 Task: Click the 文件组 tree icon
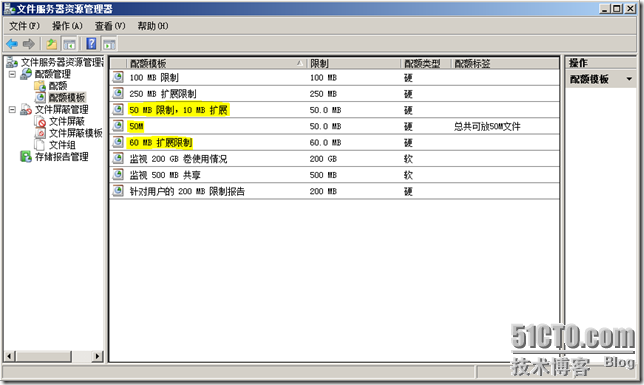[x=40, y=145]
